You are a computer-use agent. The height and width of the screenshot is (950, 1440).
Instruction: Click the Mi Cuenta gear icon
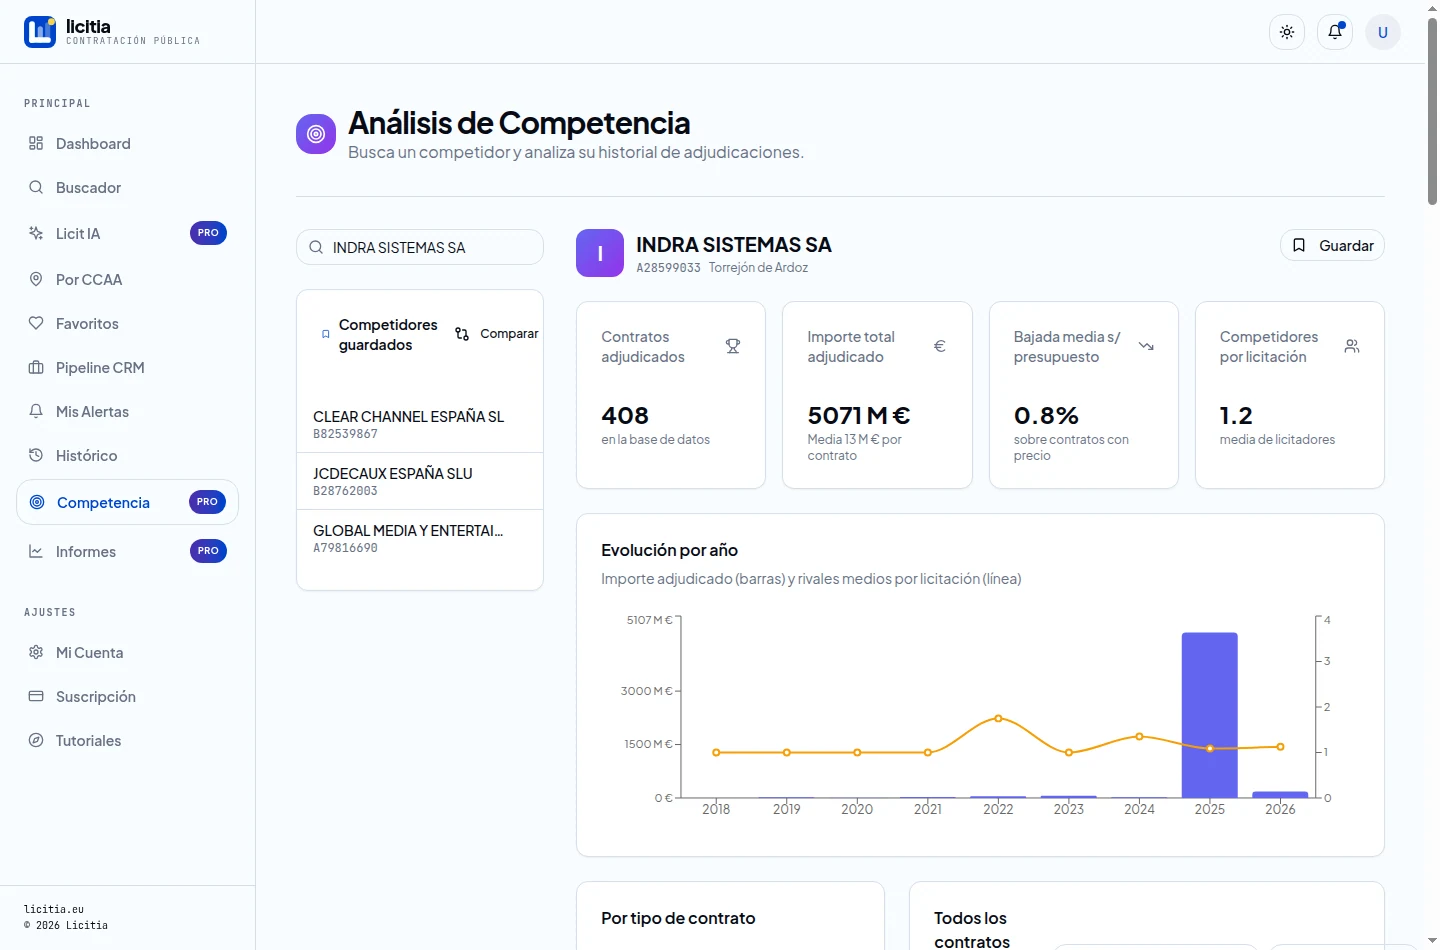36,652
